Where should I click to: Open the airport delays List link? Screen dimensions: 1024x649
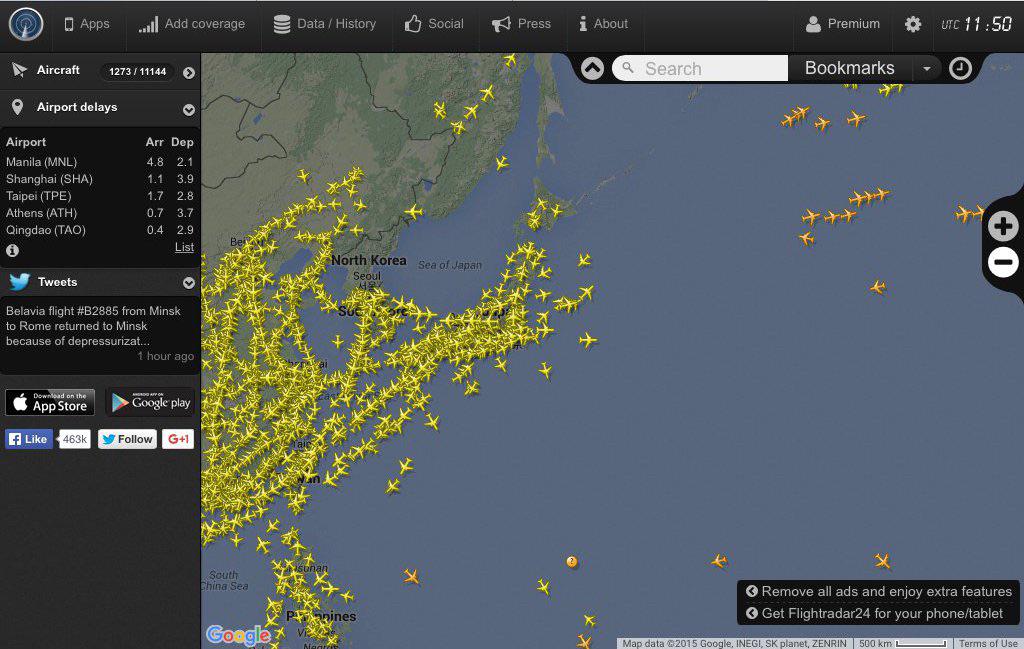(x=184, y=247)
